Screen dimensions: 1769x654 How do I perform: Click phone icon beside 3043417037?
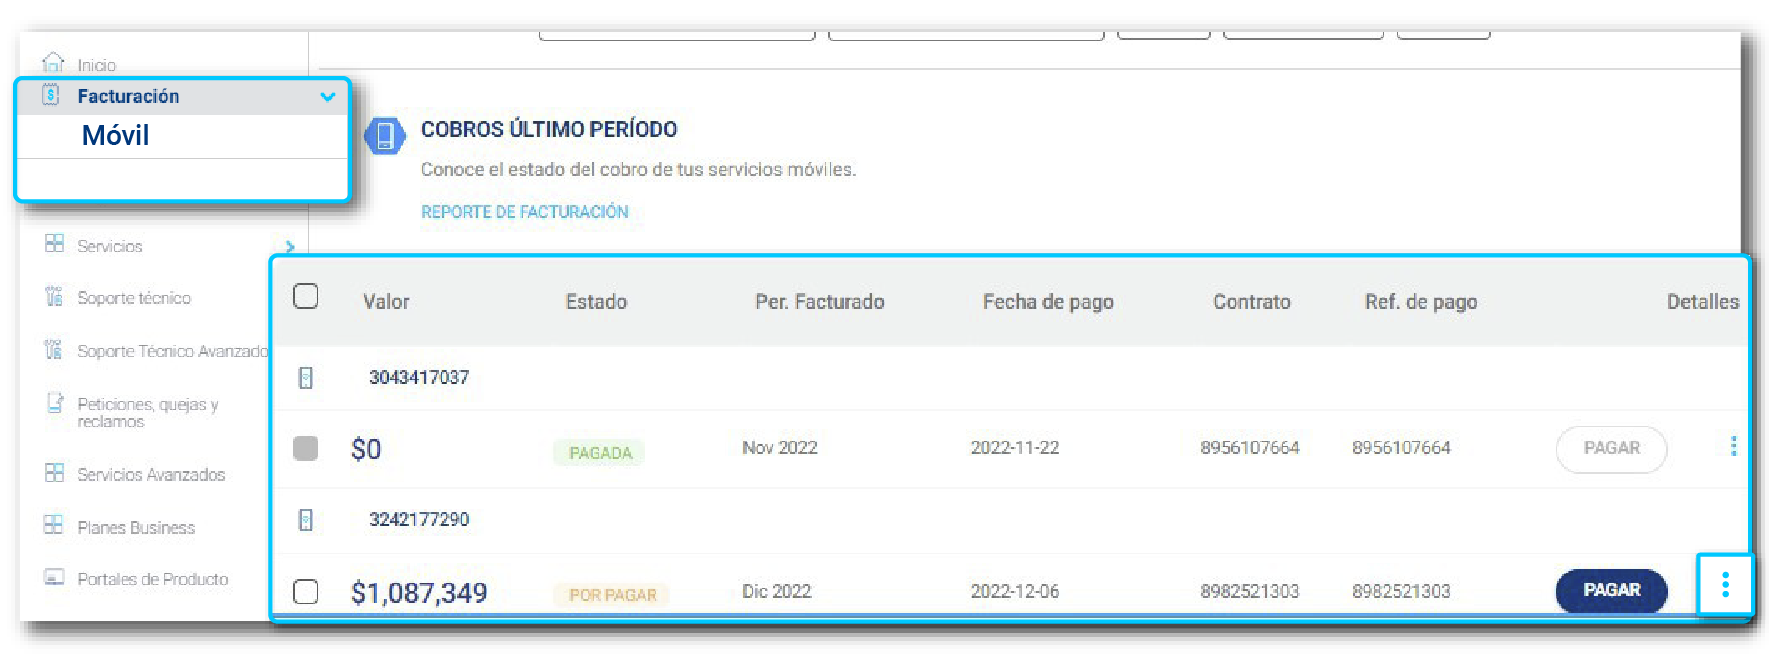coord(306,377)
